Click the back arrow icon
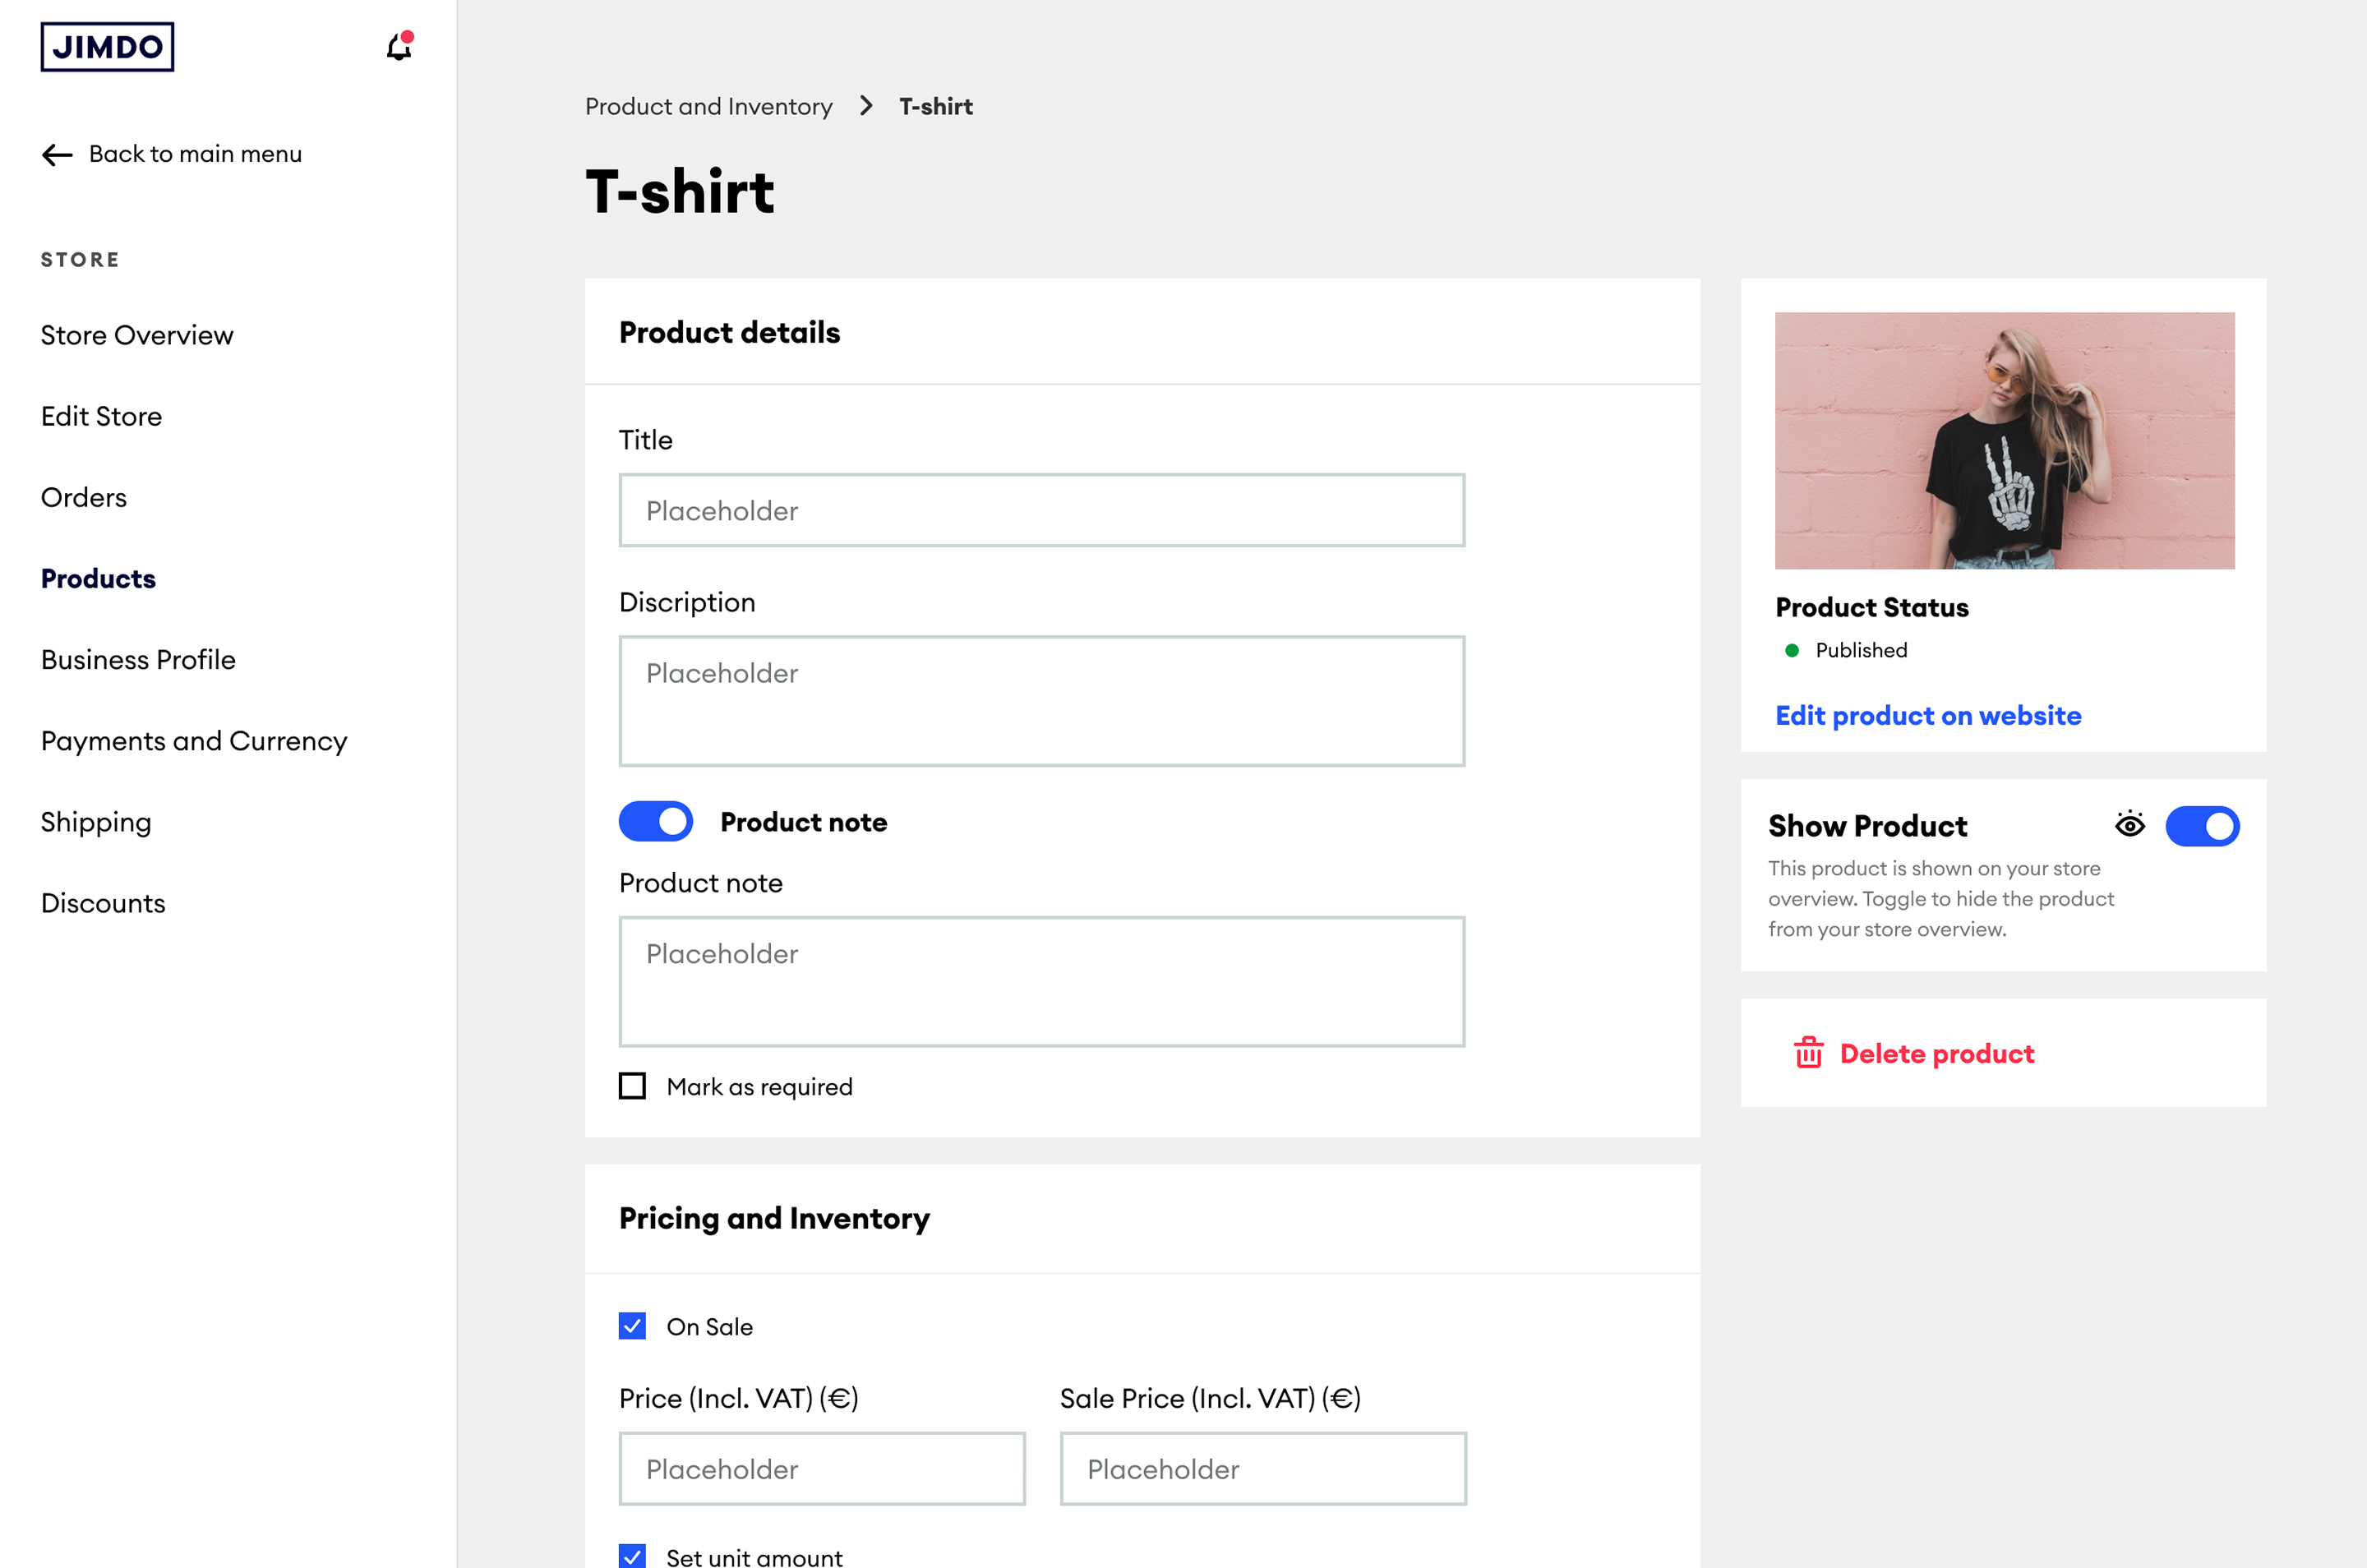The width and height of the screenshot is (2367, 1568). tap(57, 154)
